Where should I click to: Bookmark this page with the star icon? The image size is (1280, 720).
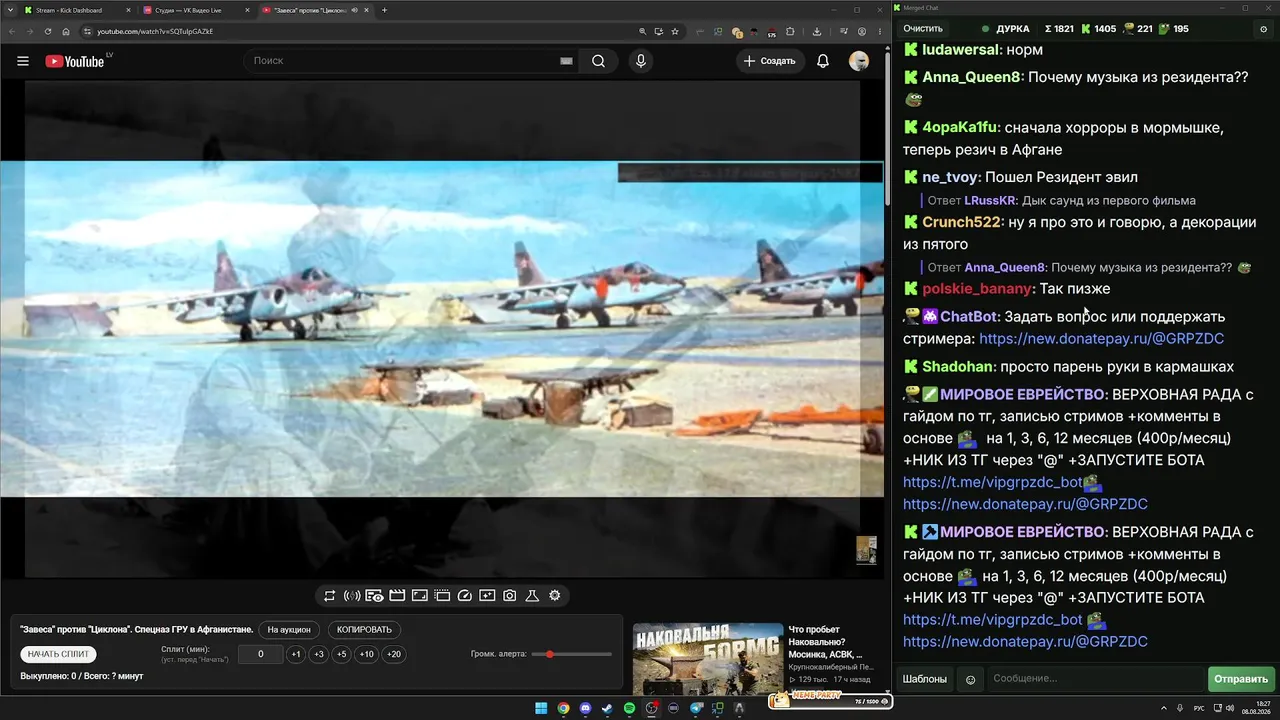pyautogui.click(x=677, y=31)
